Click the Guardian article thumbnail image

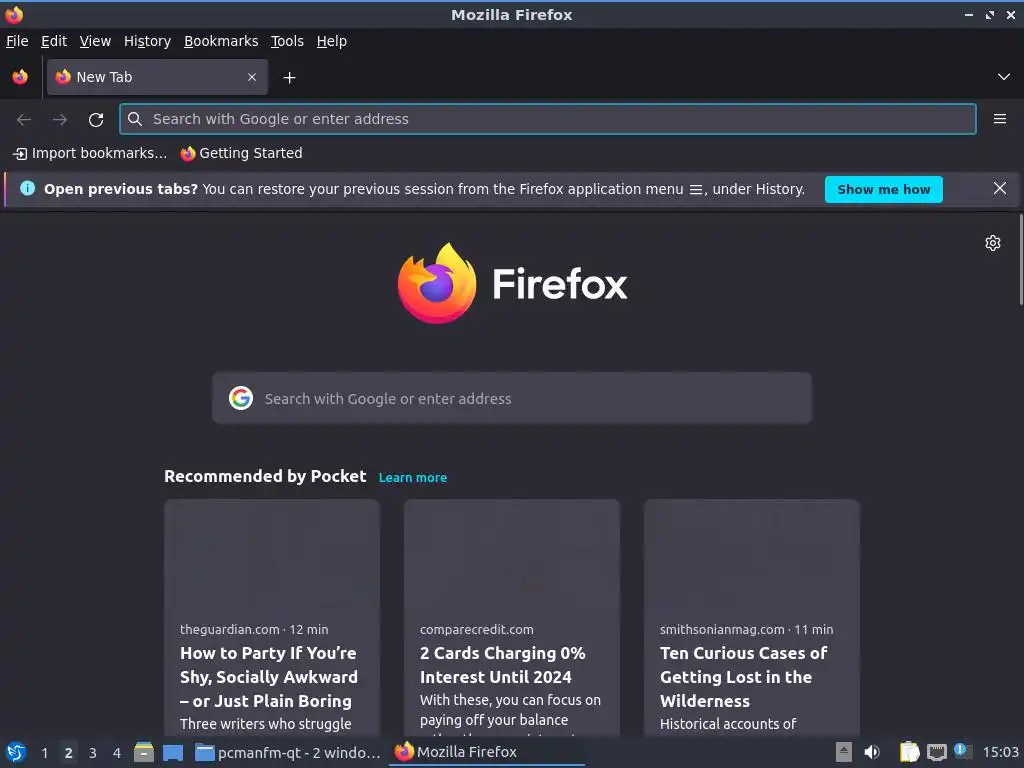272,556
